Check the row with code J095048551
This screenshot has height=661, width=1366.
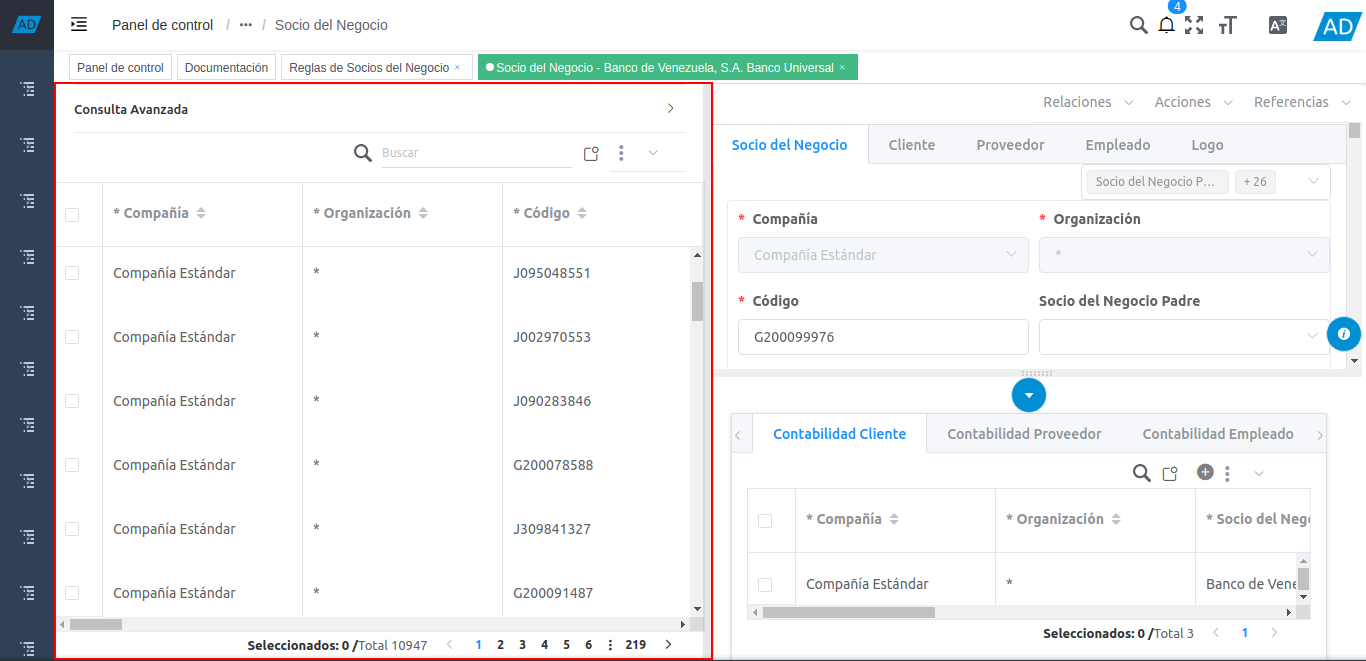tap(72, 273)
